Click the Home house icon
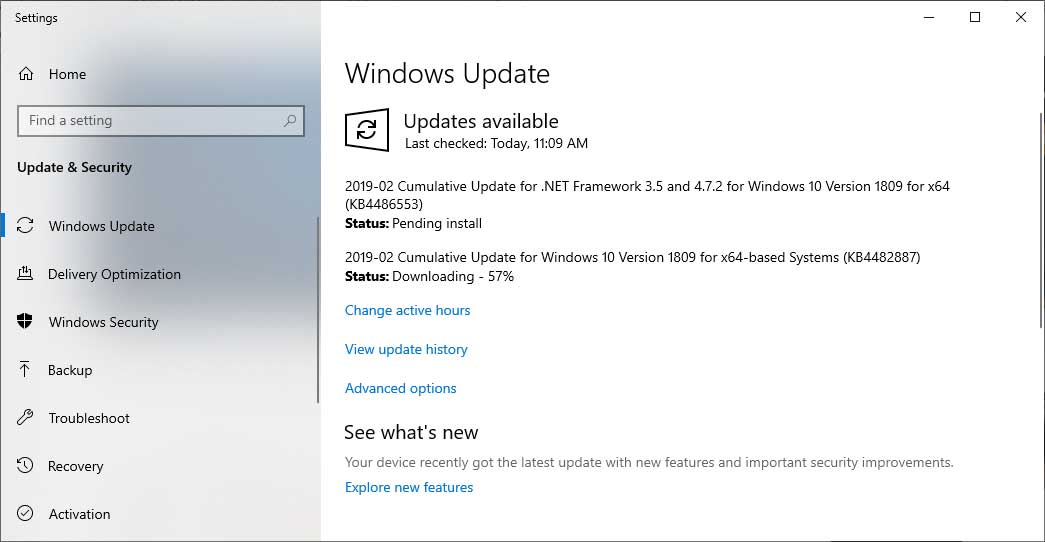 [26, 74]
